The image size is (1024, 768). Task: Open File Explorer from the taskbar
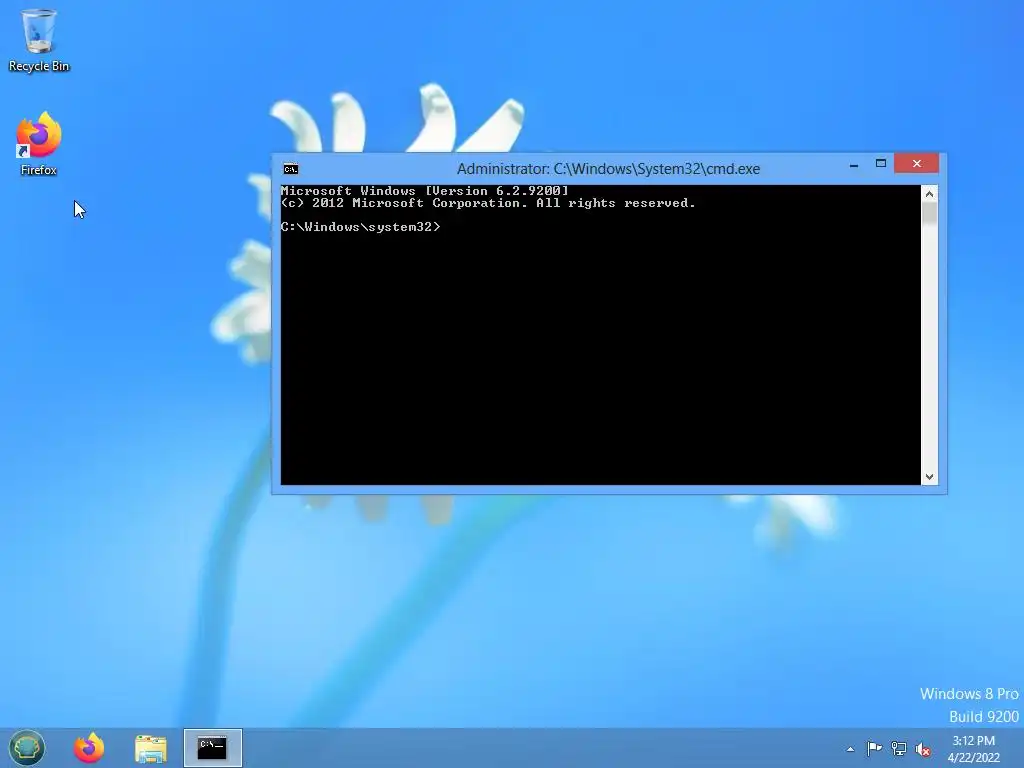(151, 748)
